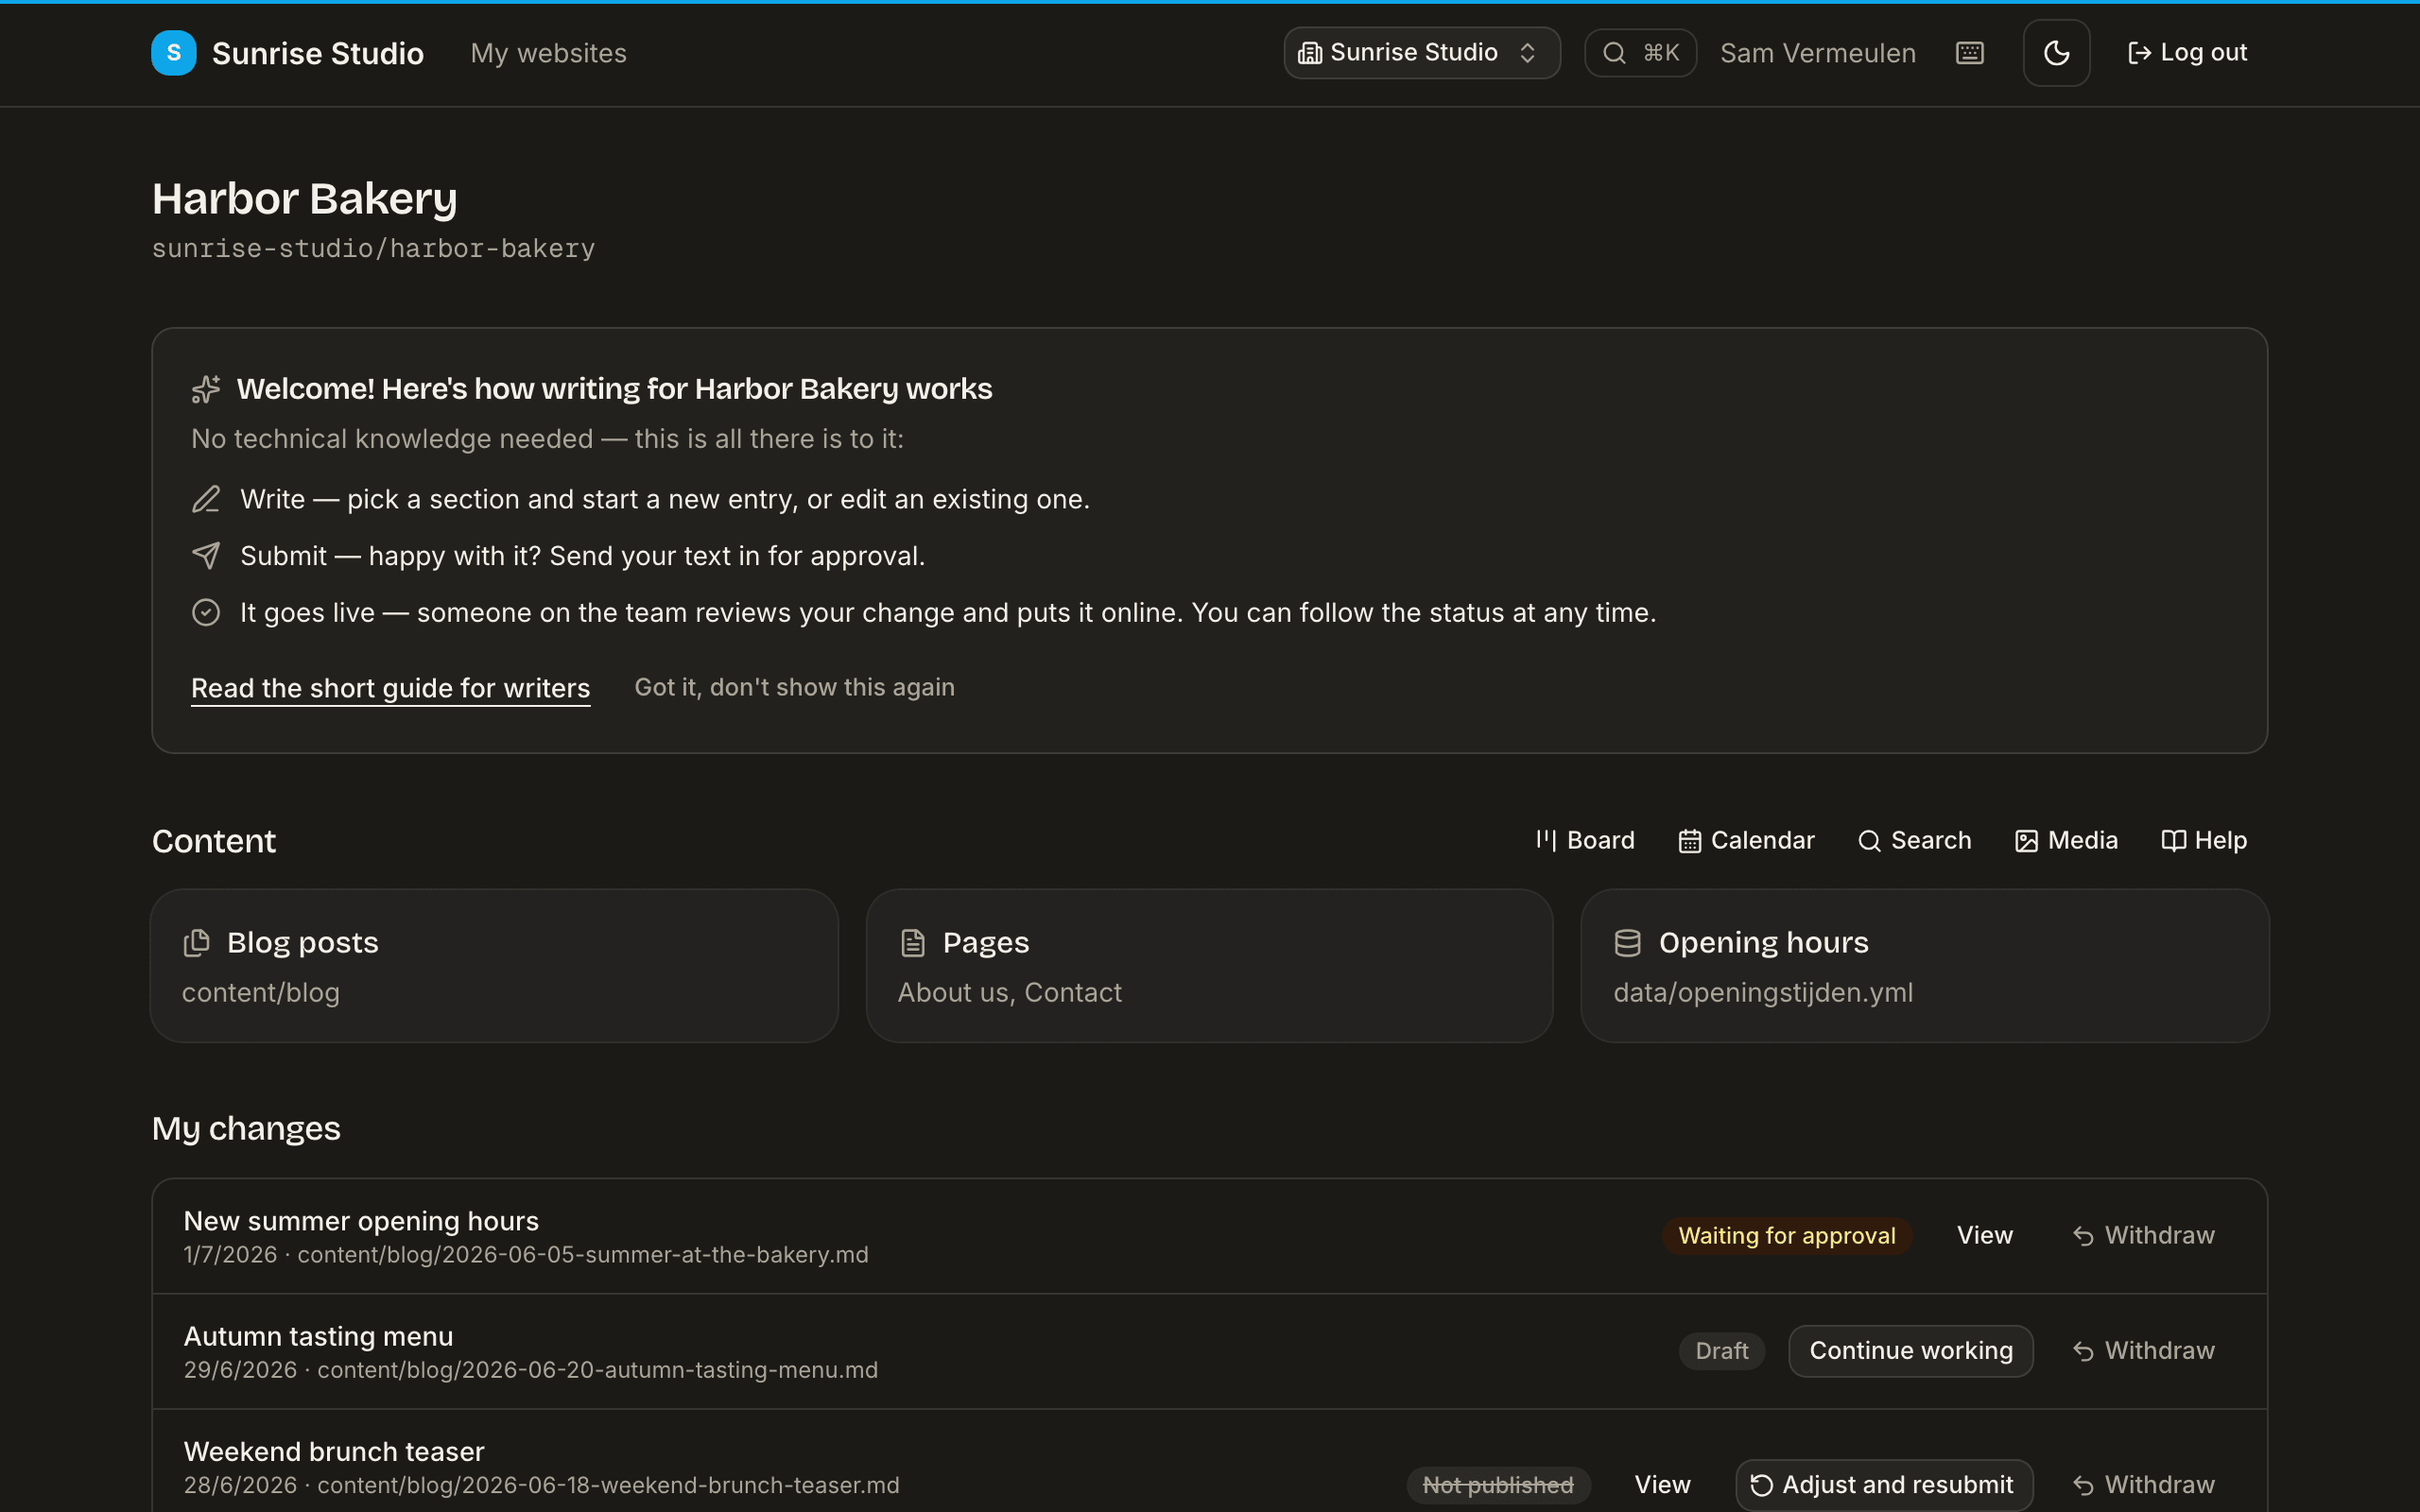Click the check-circle It goes live icon

205,612
